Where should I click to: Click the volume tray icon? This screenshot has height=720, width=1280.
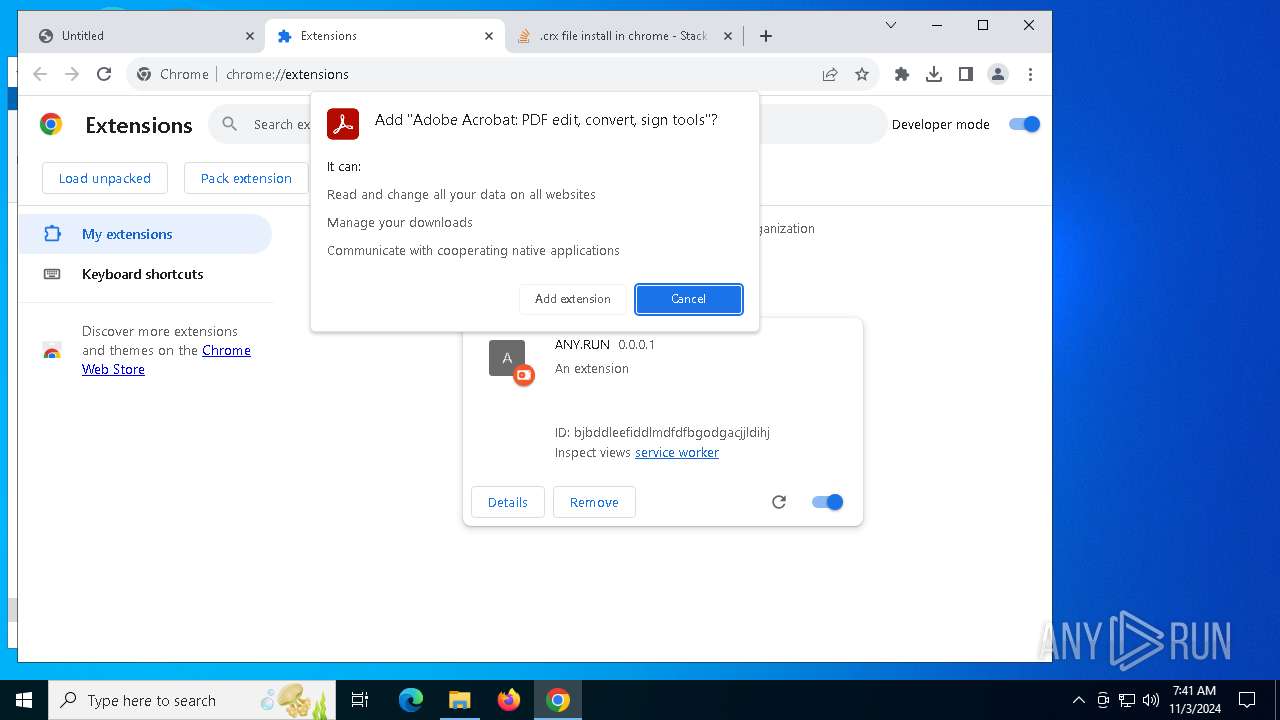1151,700
